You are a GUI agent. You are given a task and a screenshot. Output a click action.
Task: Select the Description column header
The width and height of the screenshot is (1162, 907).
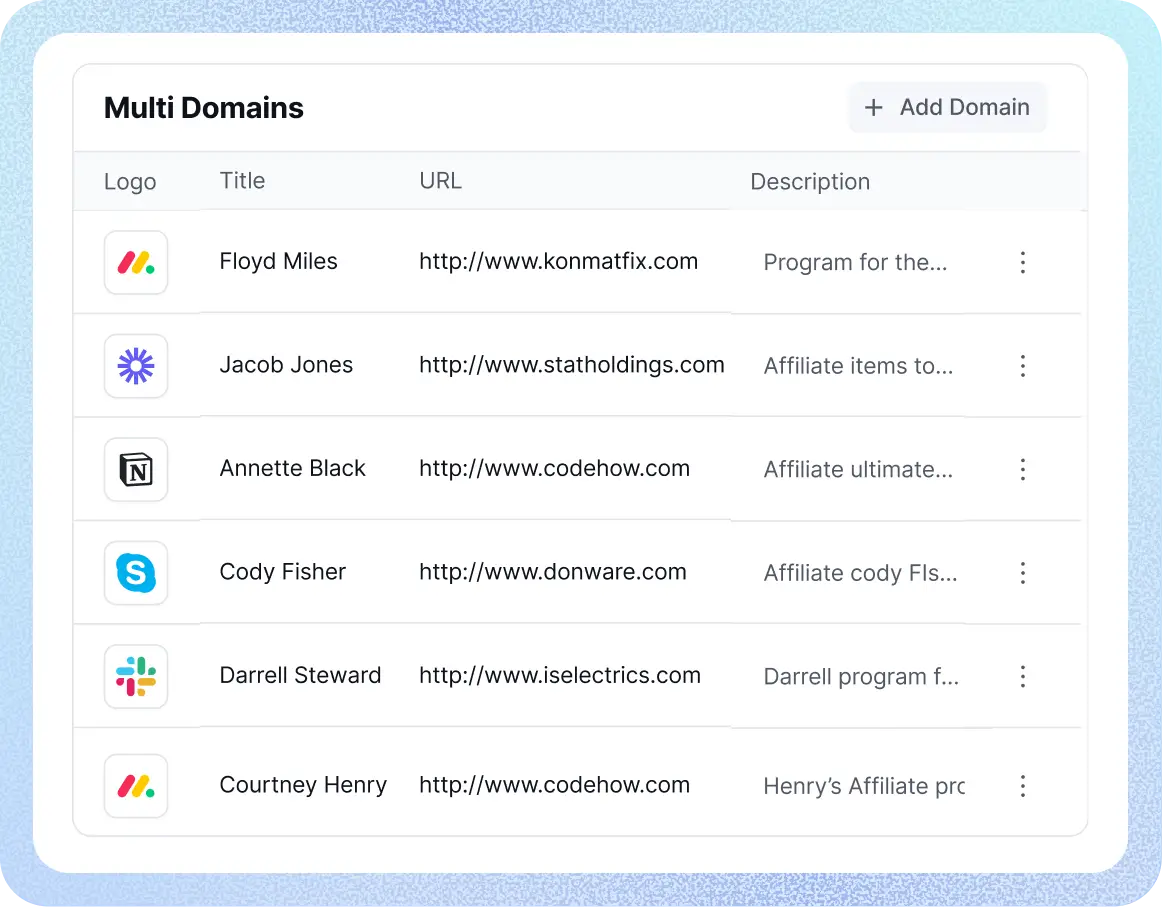click(x=810, y=181)
